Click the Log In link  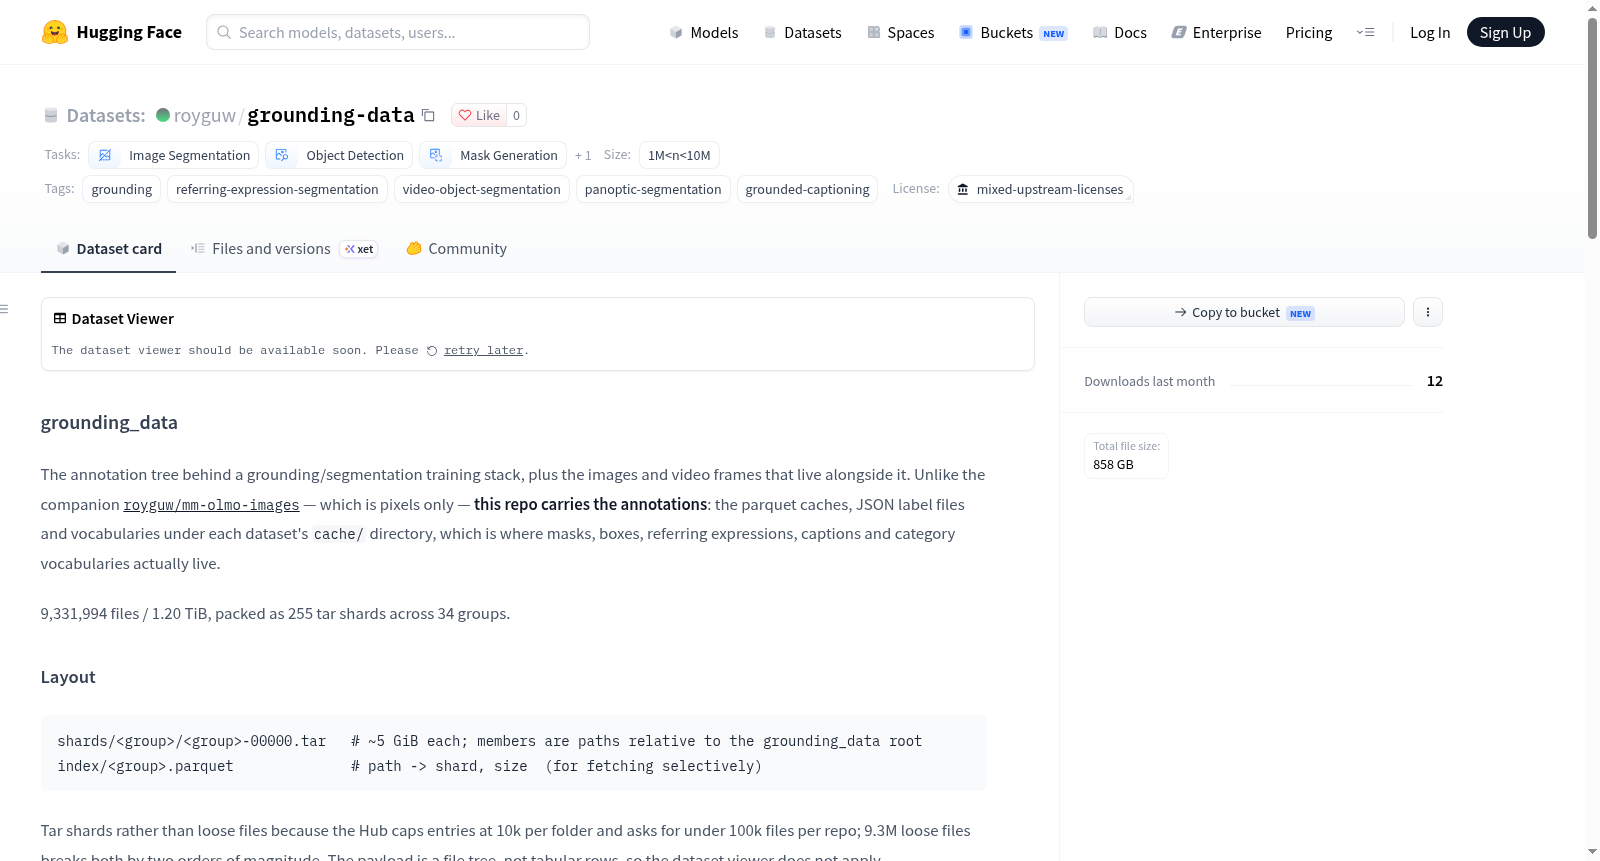tap(1430, 32)
